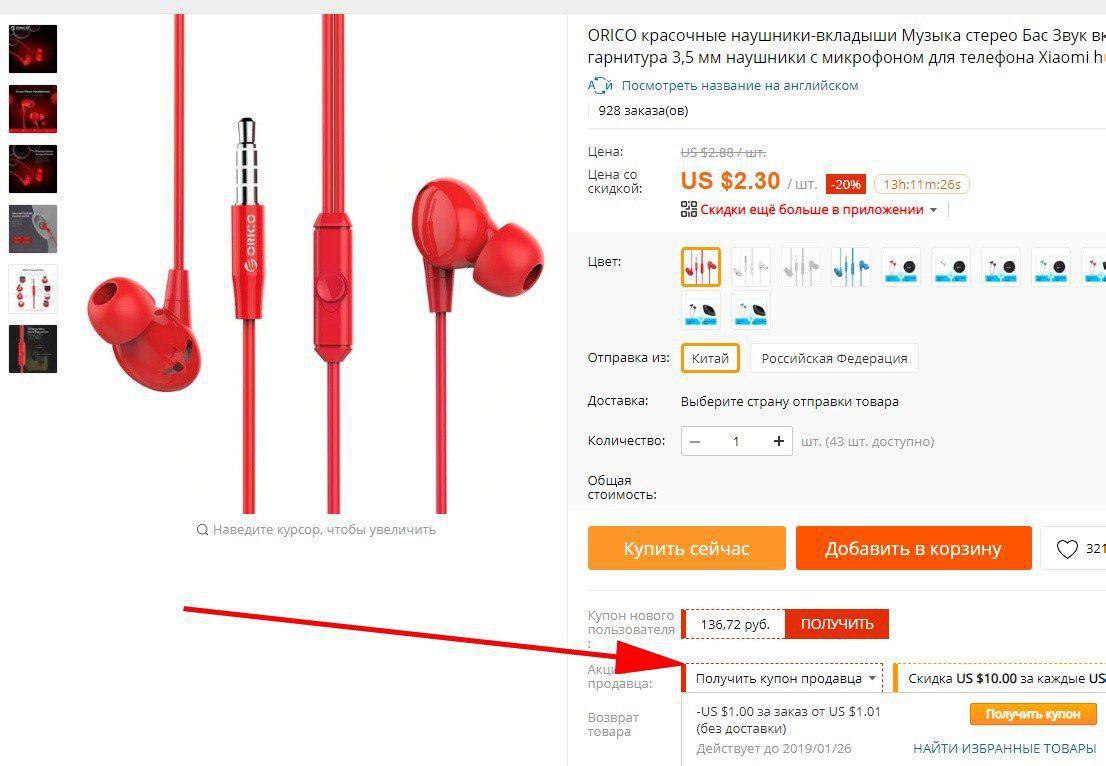Click the translate icon next to English title link

pyautogui.click(x=600, y=85)
